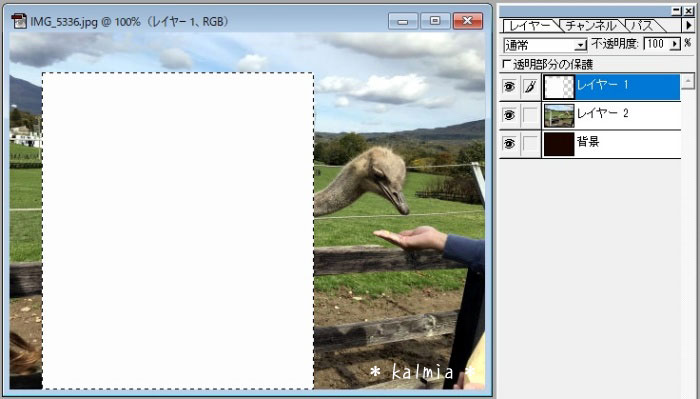Open the layers palette flyout menu arrow
The width and height of the screenshot is (700, 399).
(x=688, y=25)
